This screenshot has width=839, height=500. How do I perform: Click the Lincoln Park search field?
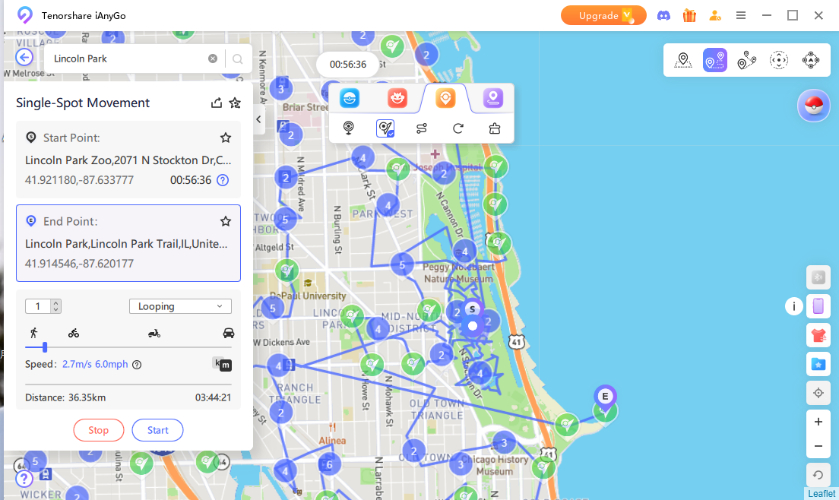[x=129, y=58]
